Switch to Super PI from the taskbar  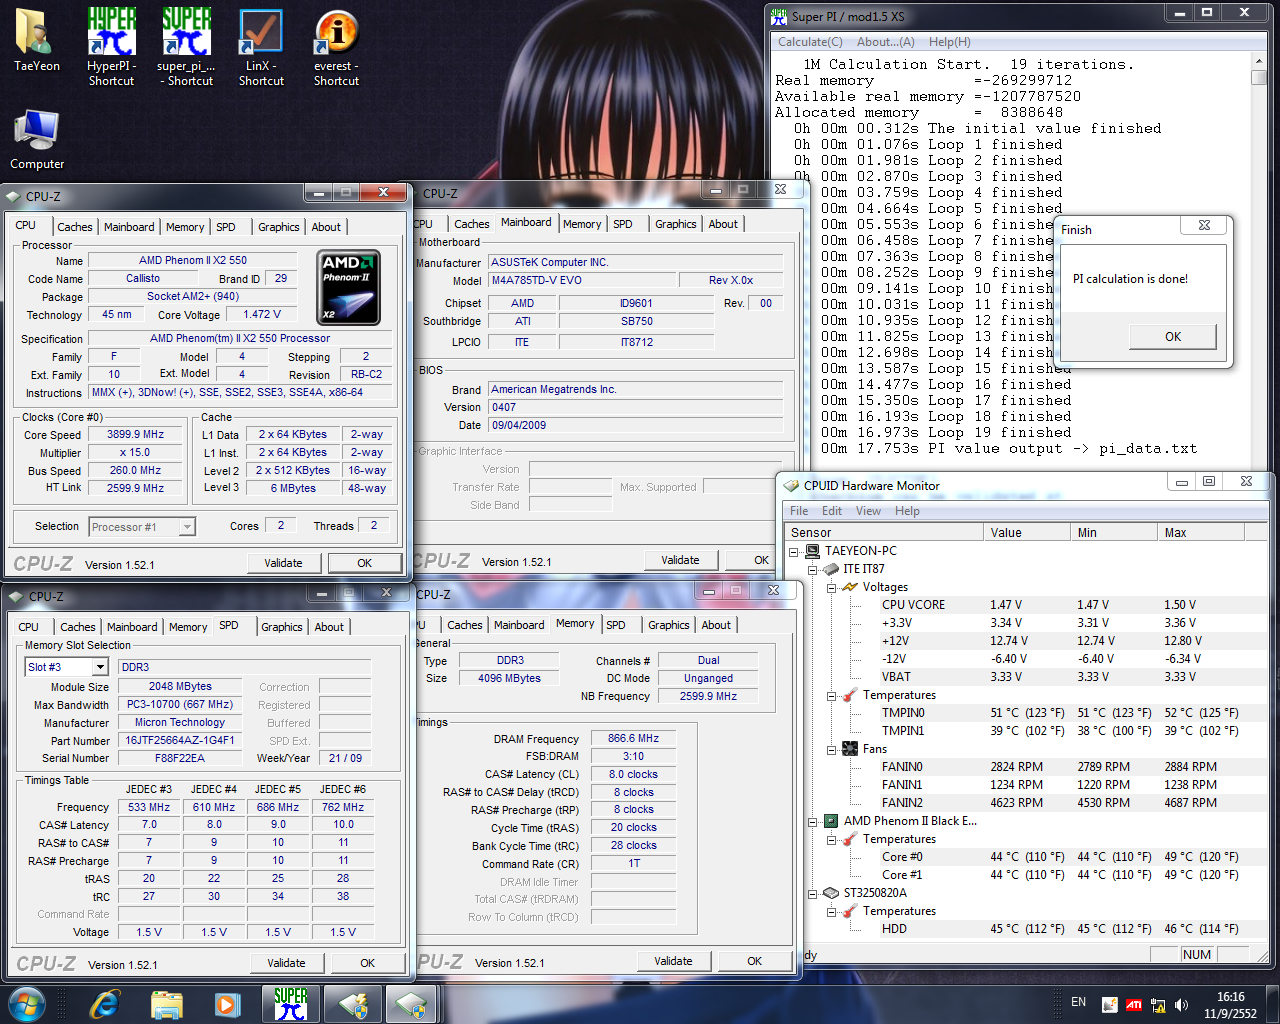tap(290, 1004)
